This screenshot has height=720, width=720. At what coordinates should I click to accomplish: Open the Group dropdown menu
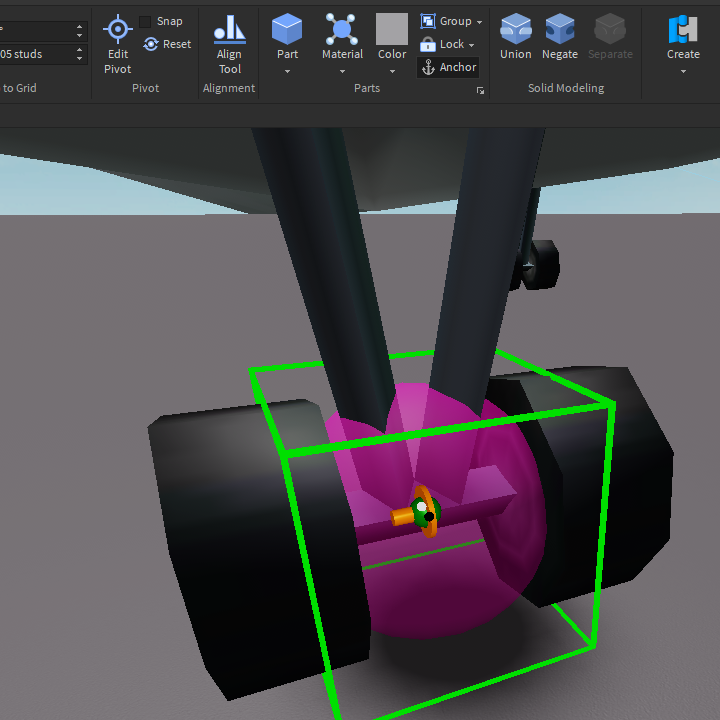coord(479,22)
